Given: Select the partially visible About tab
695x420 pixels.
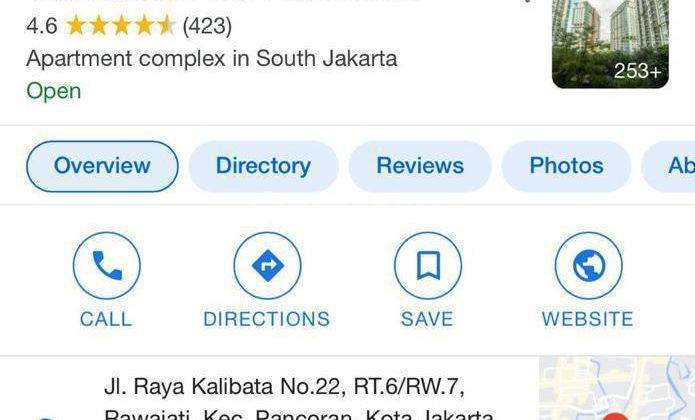Looking at the screenshot, I should [669, 166].
